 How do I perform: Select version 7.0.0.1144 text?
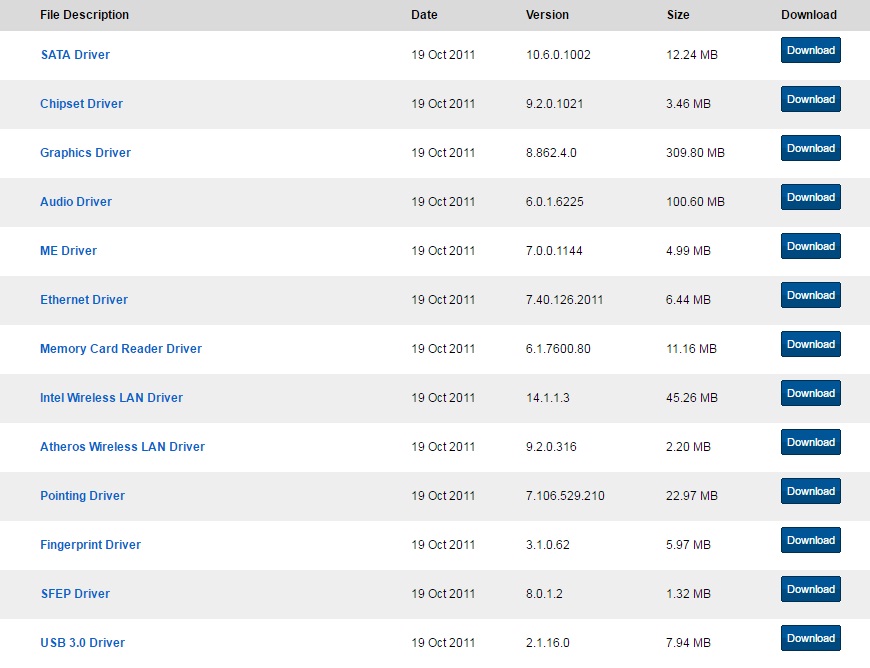point(554,251)
